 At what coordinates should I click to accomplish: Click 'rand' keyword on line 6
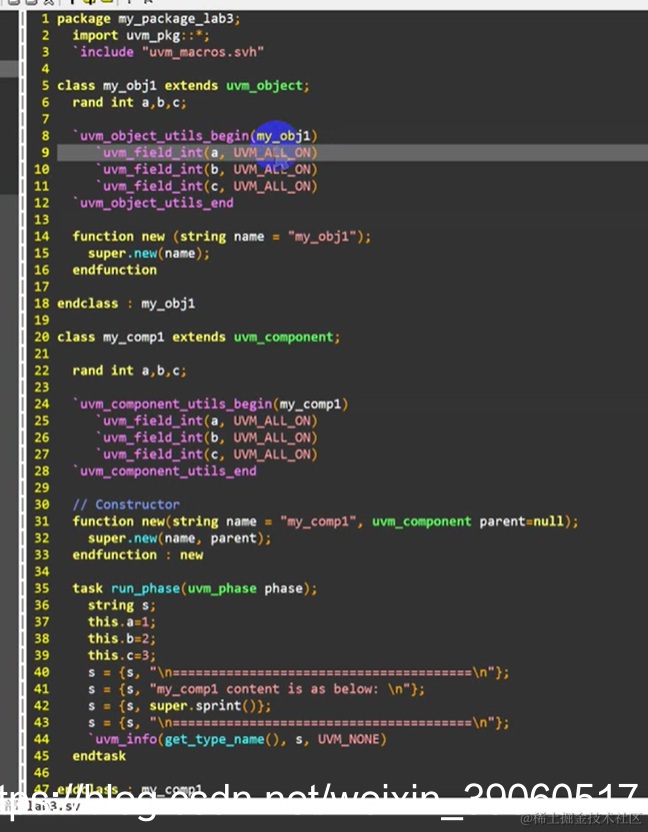tap(88, 102)
